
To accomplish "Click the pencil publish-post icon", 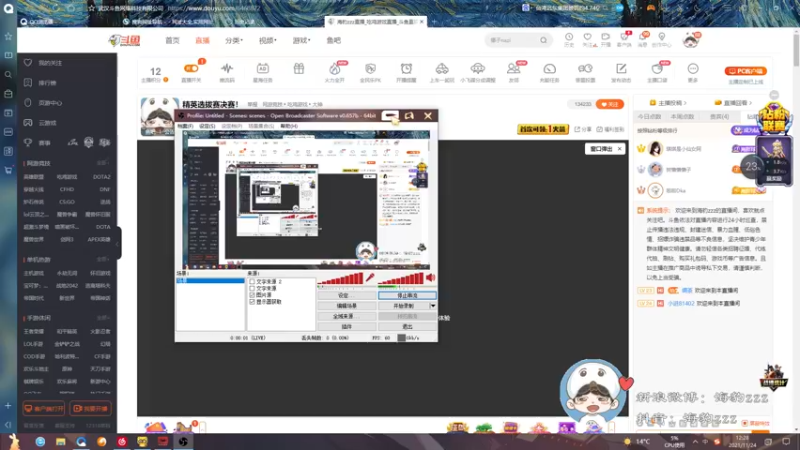I will click(x=621, y=68).
